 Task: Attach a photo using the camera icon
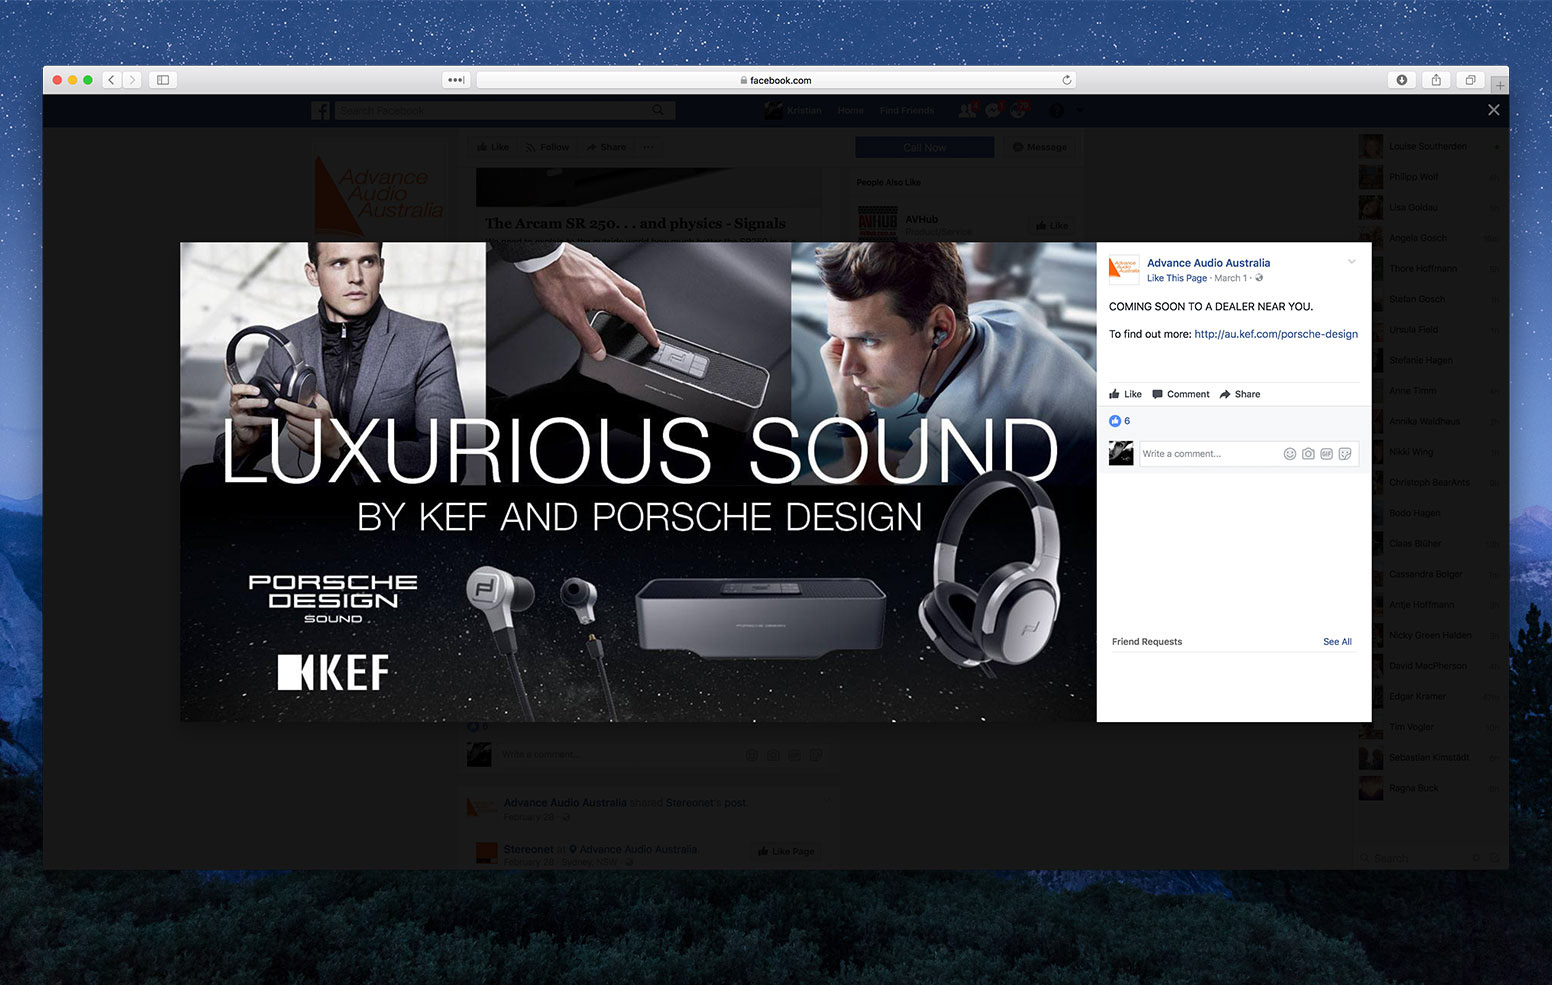(1308, 454)
